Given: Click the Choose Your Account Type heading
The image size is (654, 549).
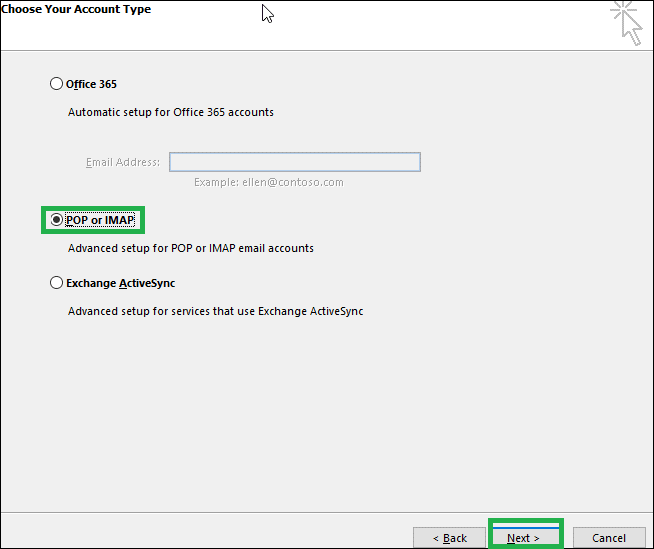Looking at the screenshot, I should (x=76, y=9).
